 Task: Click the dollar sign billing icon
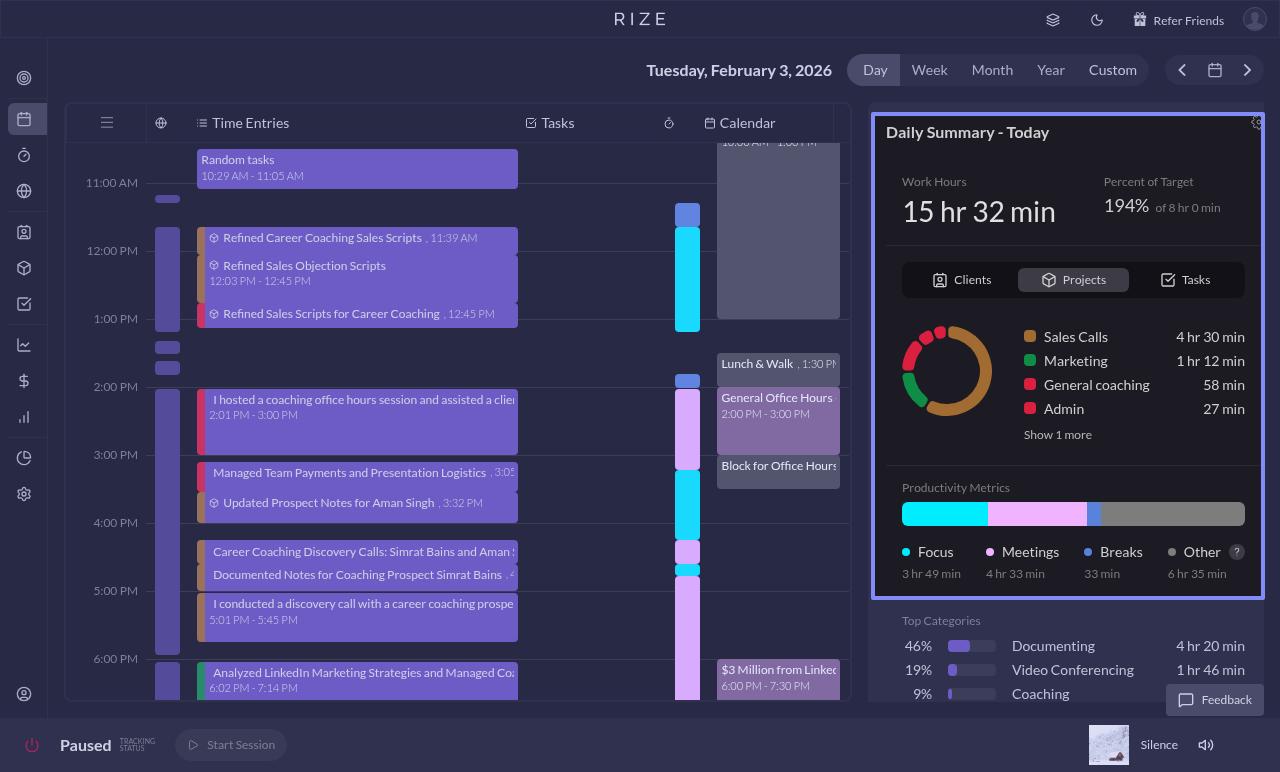[x=24, y=381]
